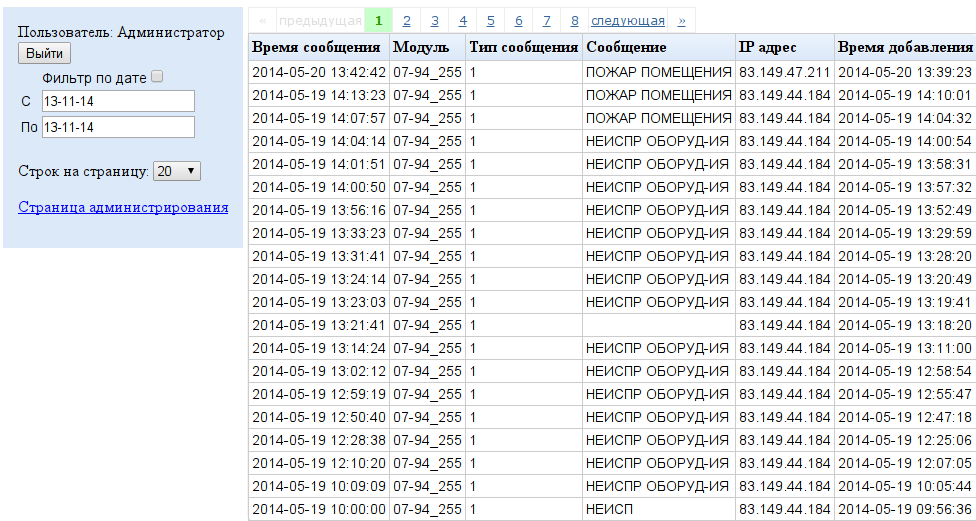
Task: Click the следующая next page link
Action: tap(627, 20)
